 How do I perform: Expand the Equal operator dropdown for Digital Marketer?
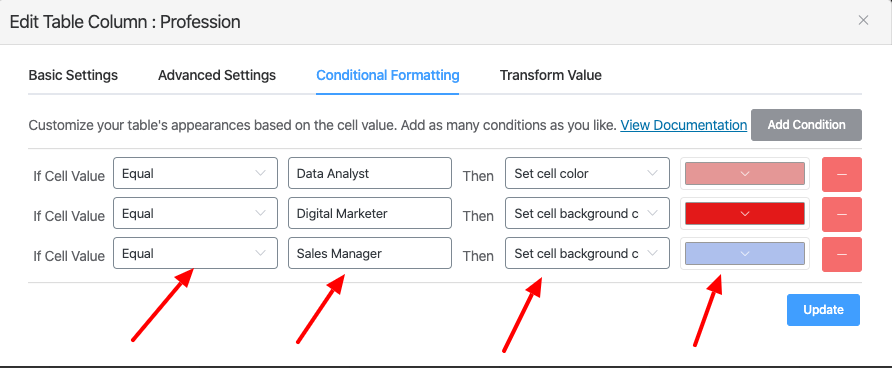pos(195,213)
